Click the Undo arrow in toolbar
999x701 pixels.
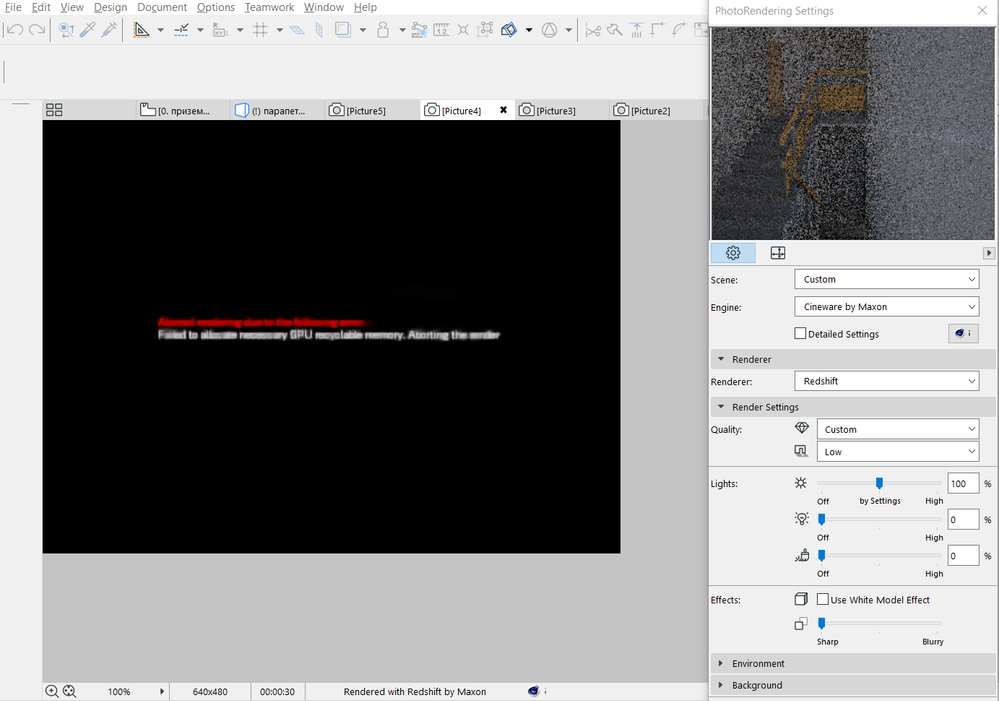pyautogui.click(x=14, y=30)
